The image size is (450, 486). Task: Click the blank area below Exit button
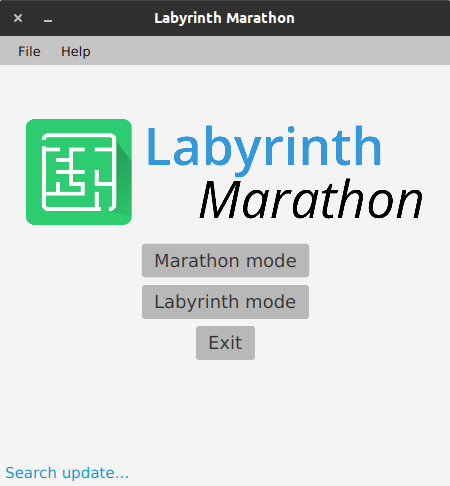225,407
